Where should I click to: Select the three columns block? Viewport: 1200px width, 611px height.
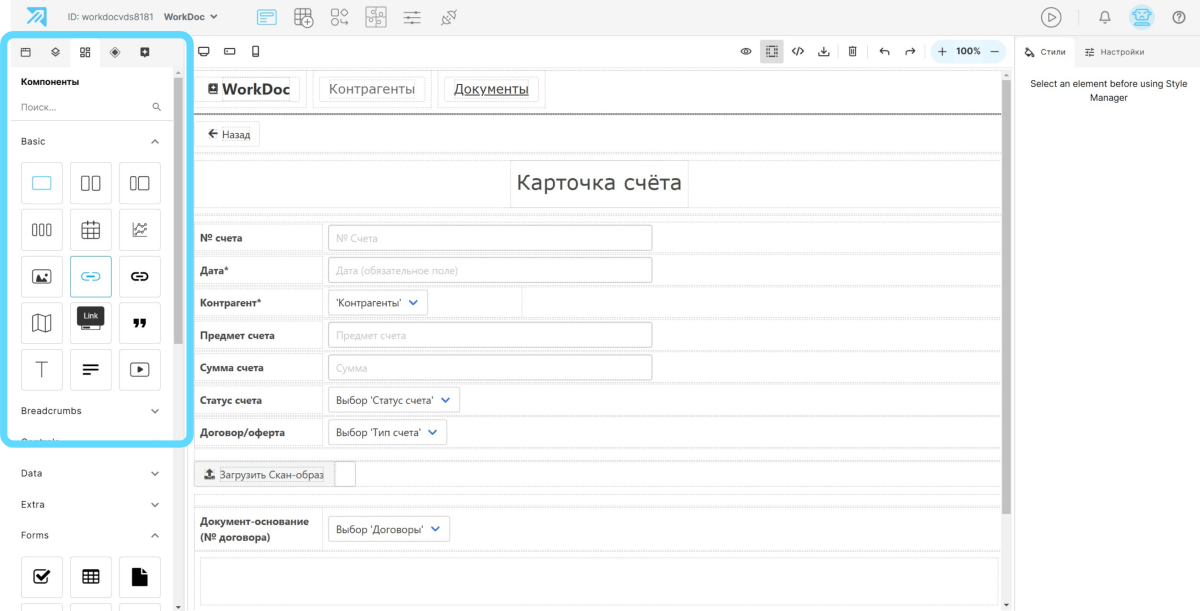click(42, 230)
